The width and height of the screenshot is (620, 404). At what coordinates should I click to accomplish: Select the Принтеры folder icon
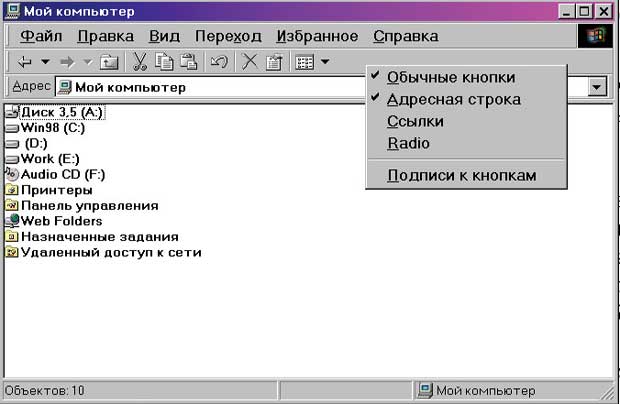coord(11,190)
